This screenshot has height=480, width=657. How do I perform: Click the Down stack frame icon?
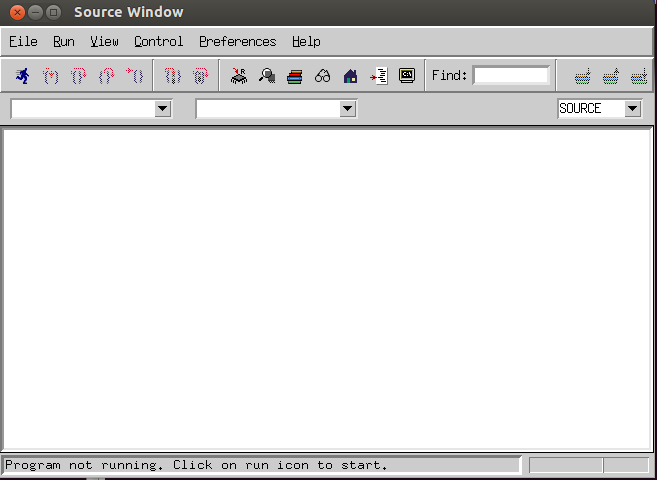coord(583,76)
